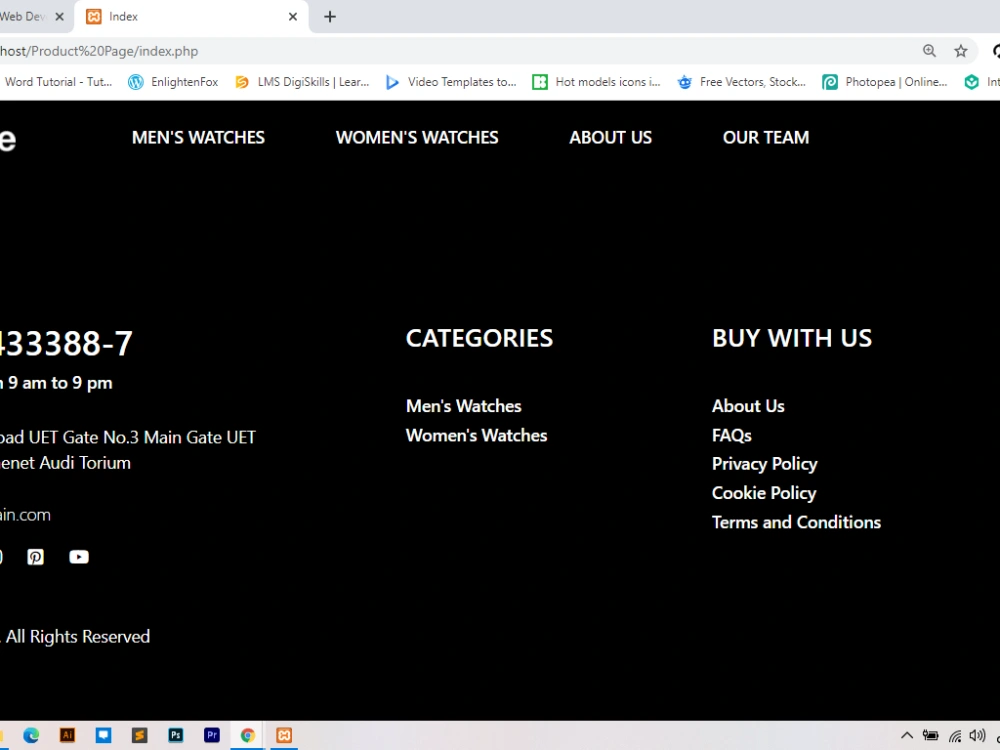The image size is (1000, 750).
Task: Open the Terms and Conditions link
Action: click(796, 522)
